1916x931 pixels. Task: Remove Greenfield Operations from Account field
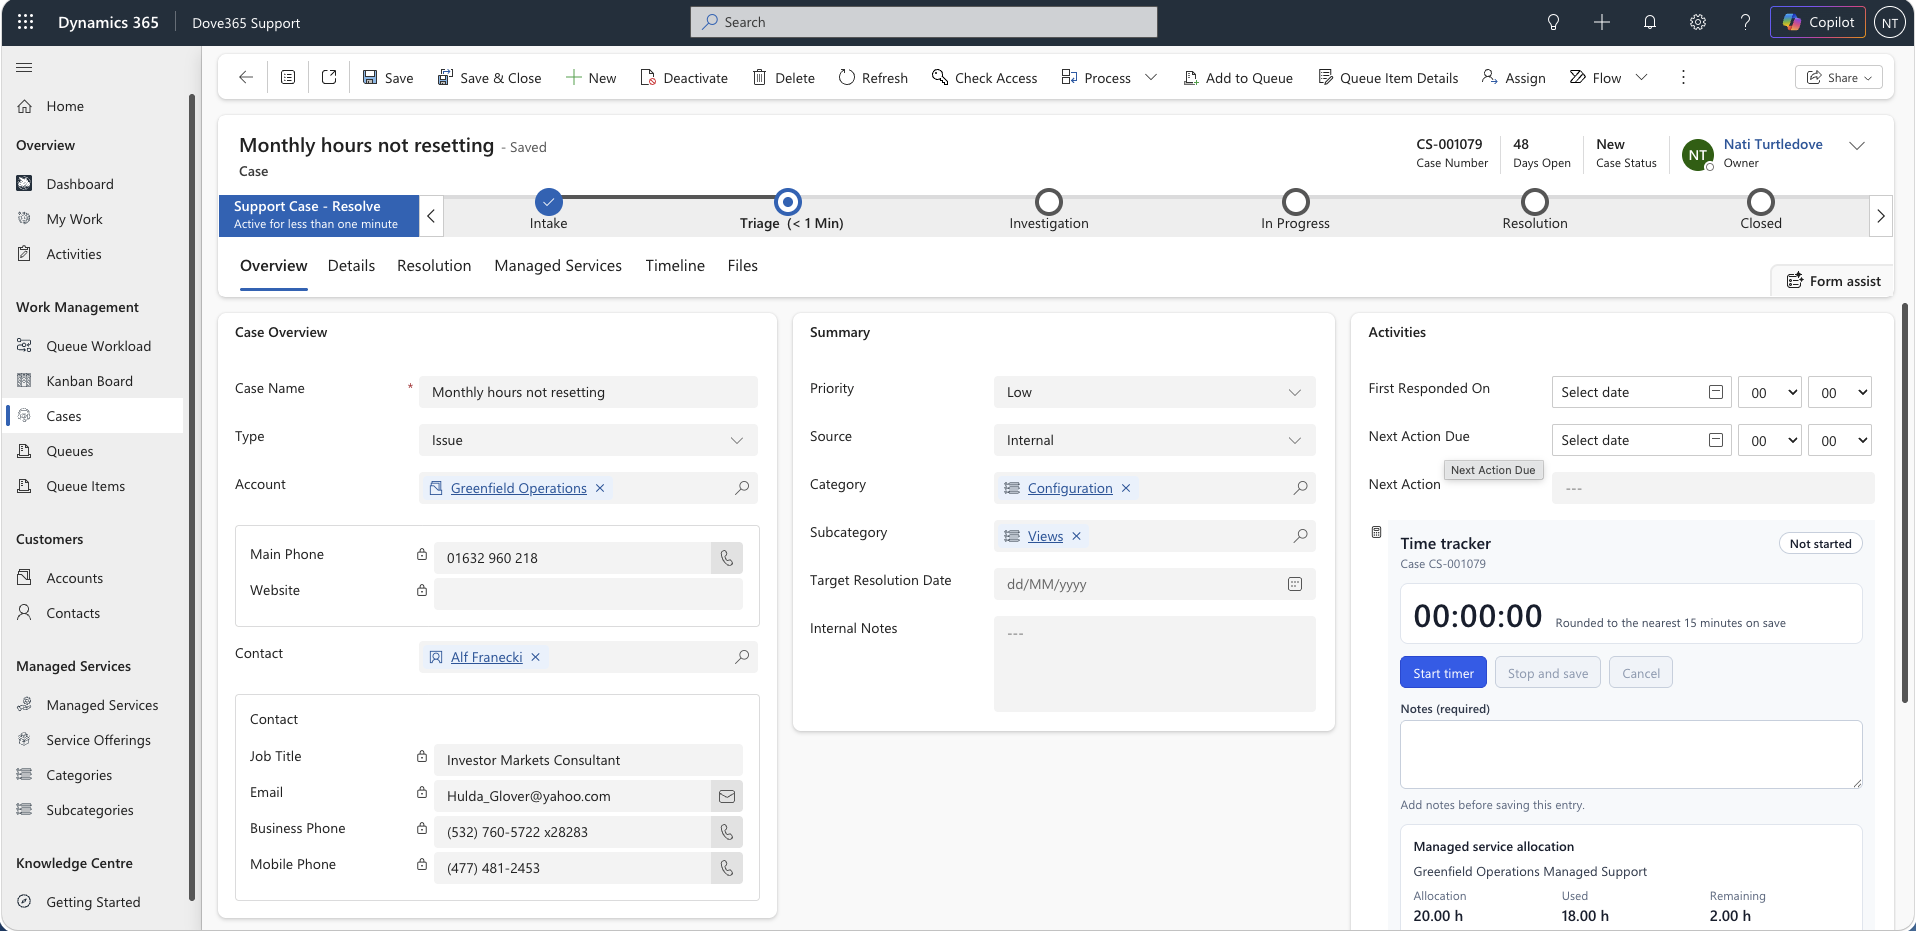pyautogui.click(x=600, y=488)
